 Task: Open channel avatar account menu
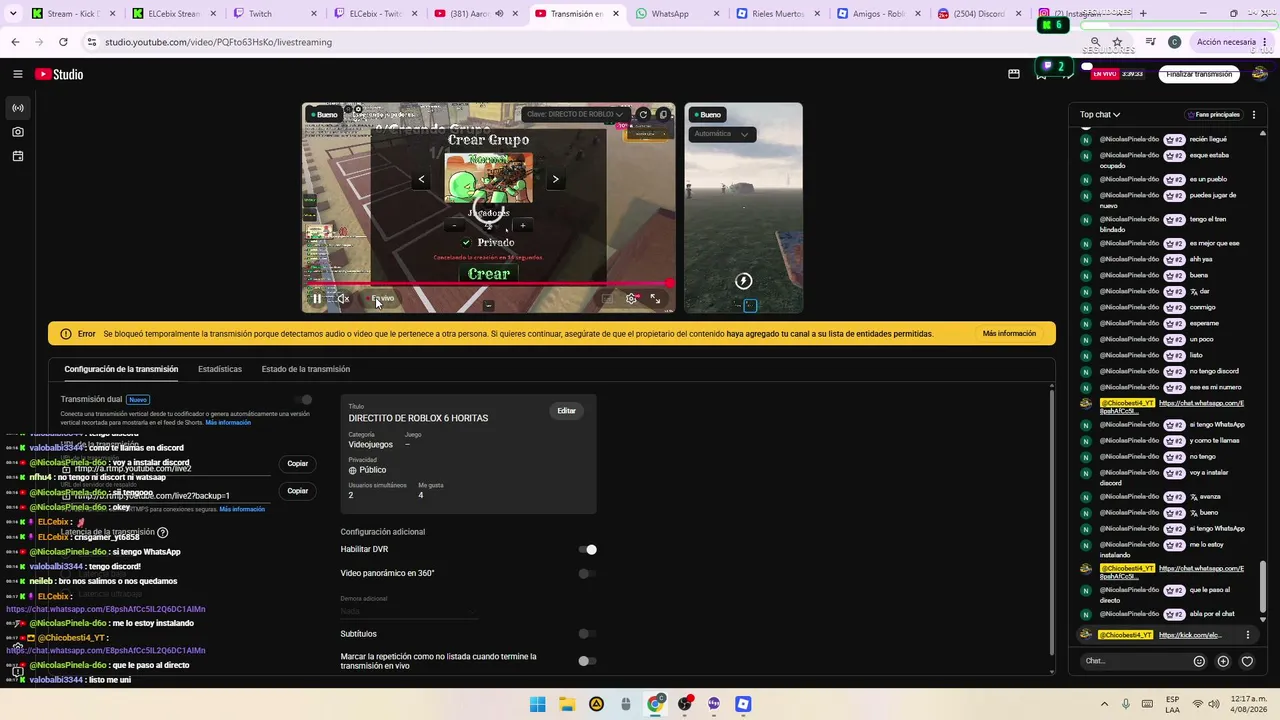1260,74
